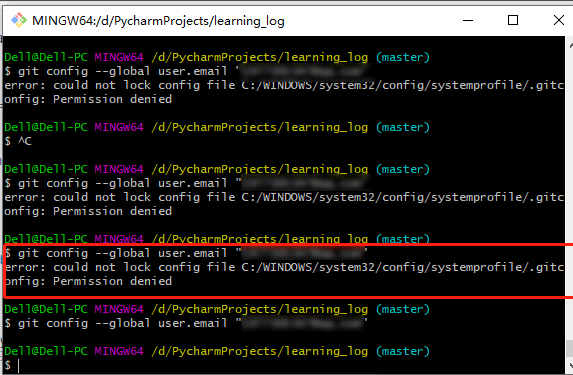Click the scrollbar track above the thumb
Image resolution: width=573 pixels, height=375 pixels.
click(570, 194)
